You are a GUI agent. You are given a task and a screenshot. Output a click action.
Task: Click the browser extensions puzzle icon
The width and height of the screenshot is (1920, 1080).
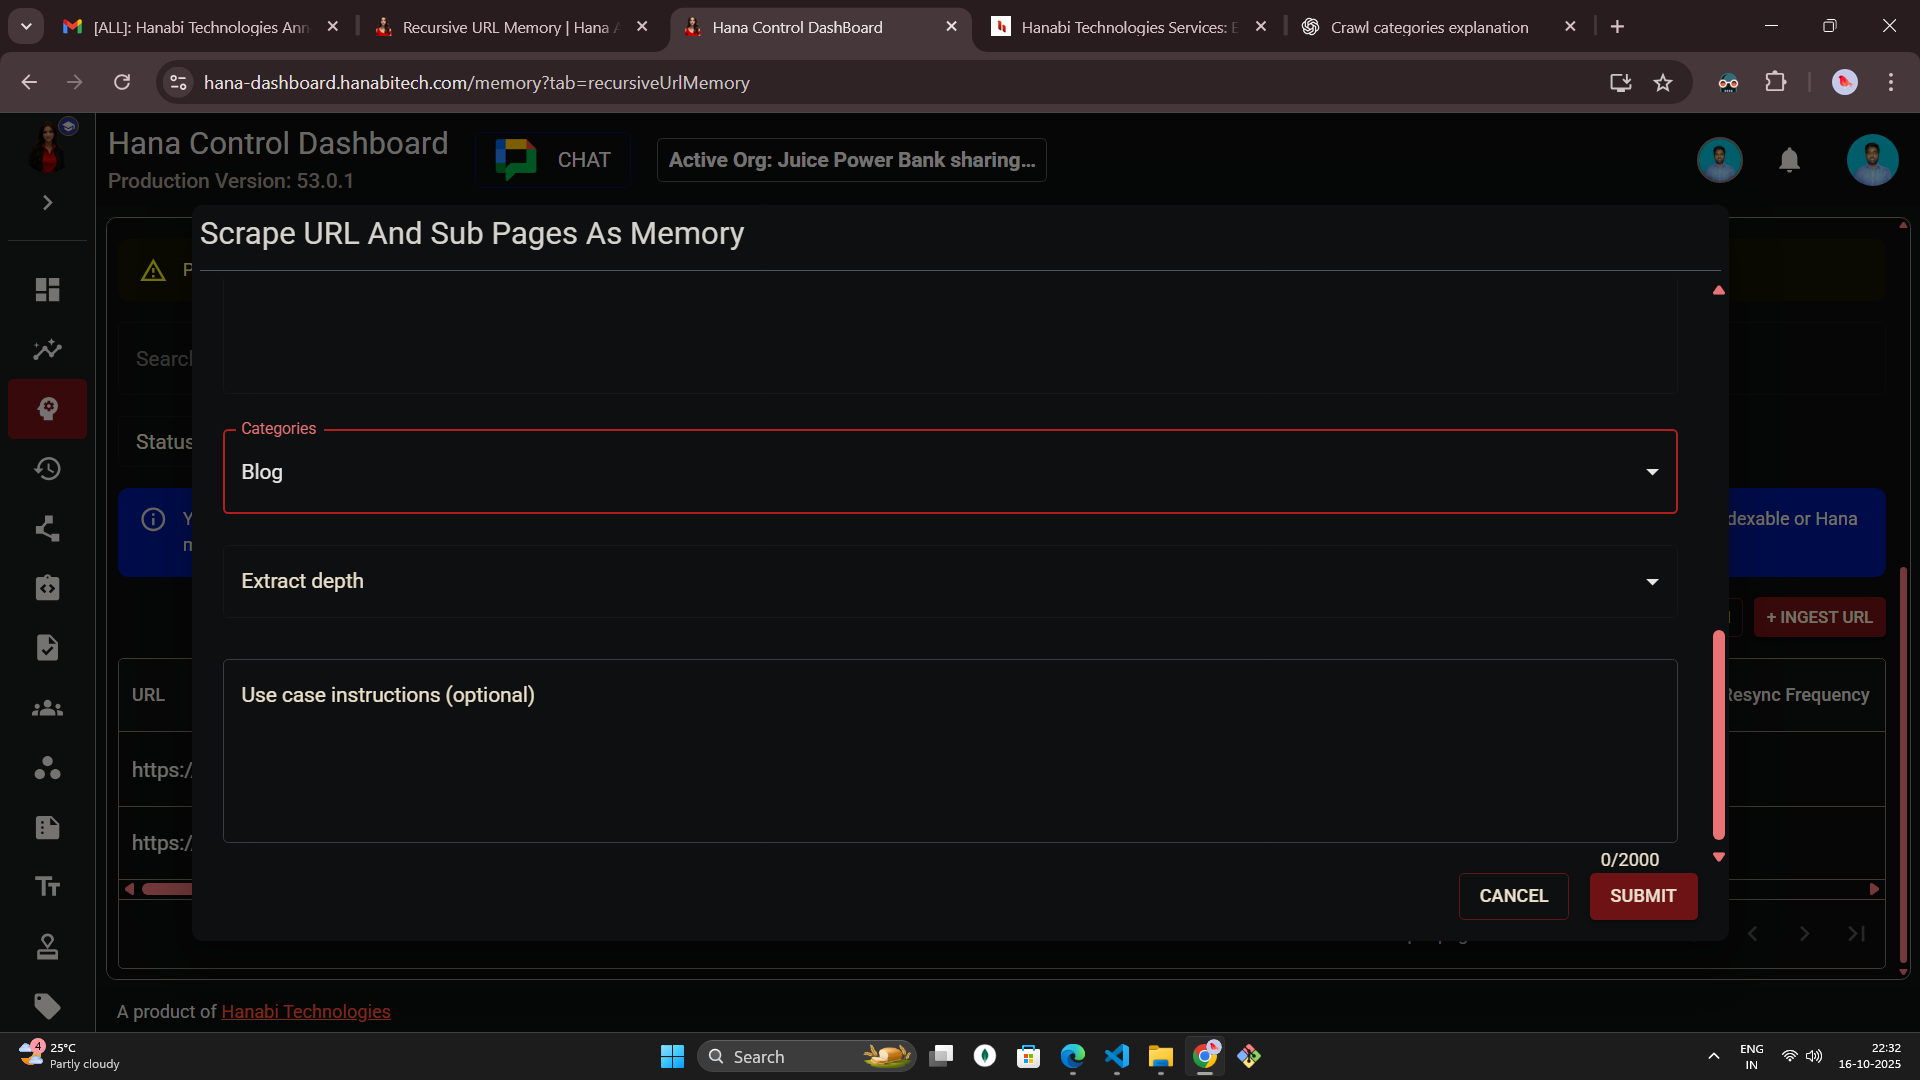tap(1776, 82)
